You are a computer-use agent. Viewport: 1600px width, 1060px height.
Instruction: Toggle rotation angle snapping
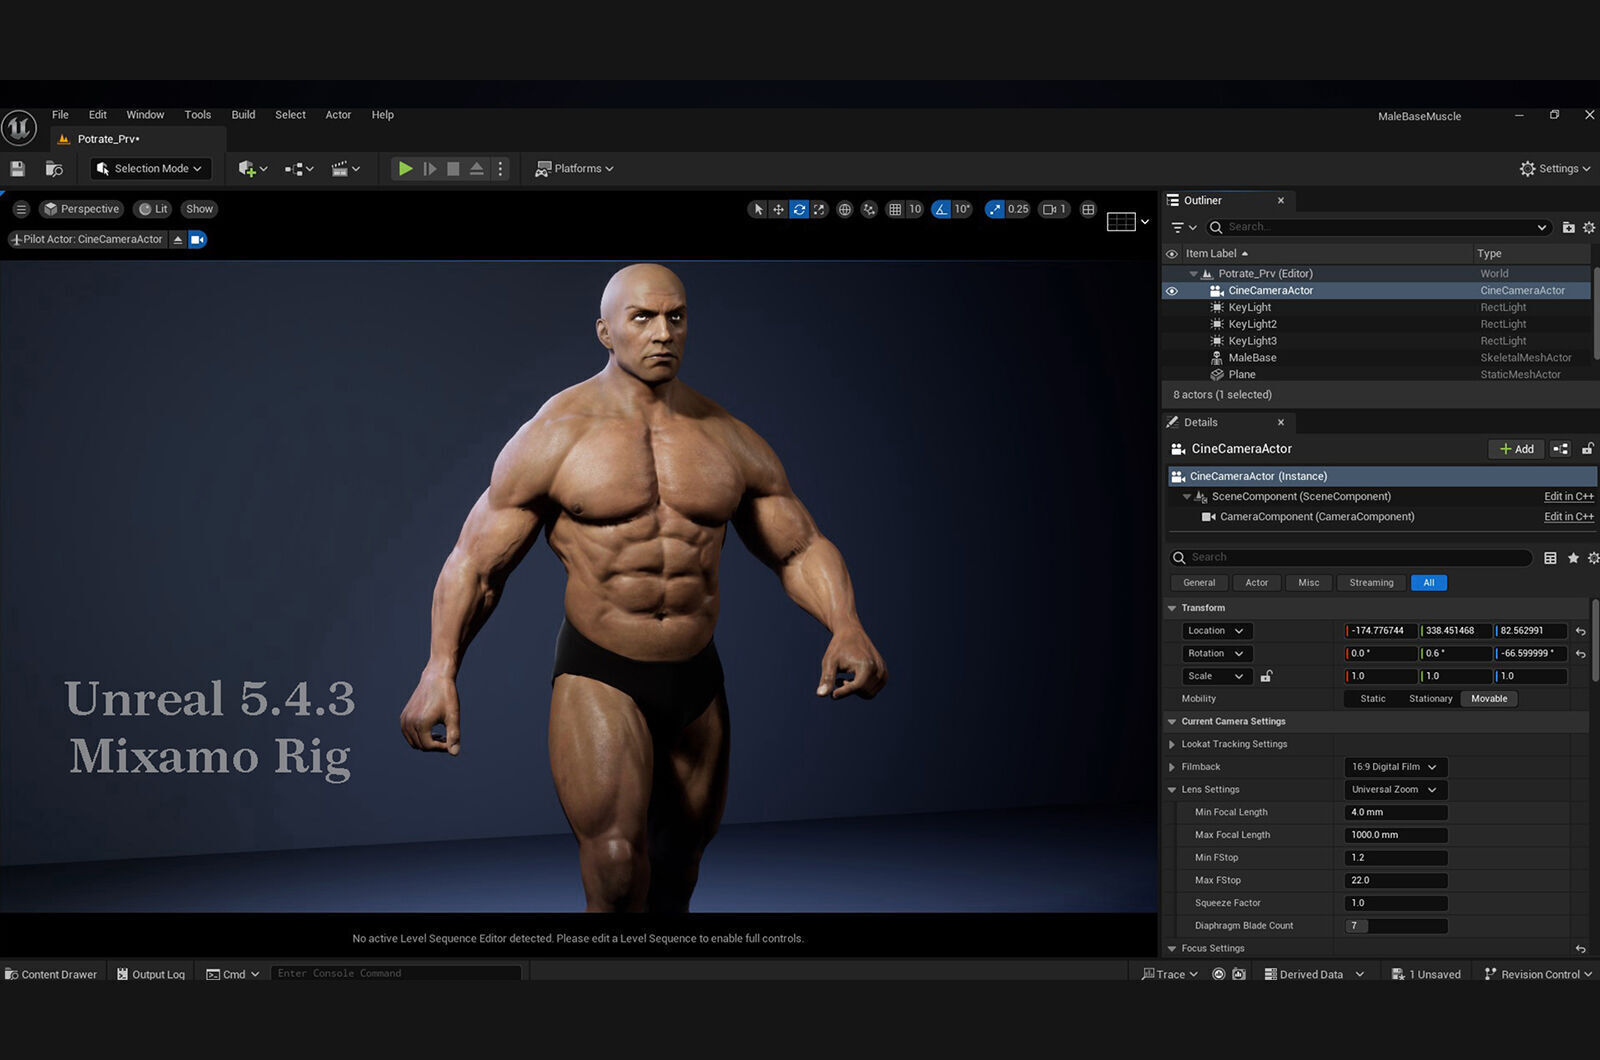coord(941,209)
